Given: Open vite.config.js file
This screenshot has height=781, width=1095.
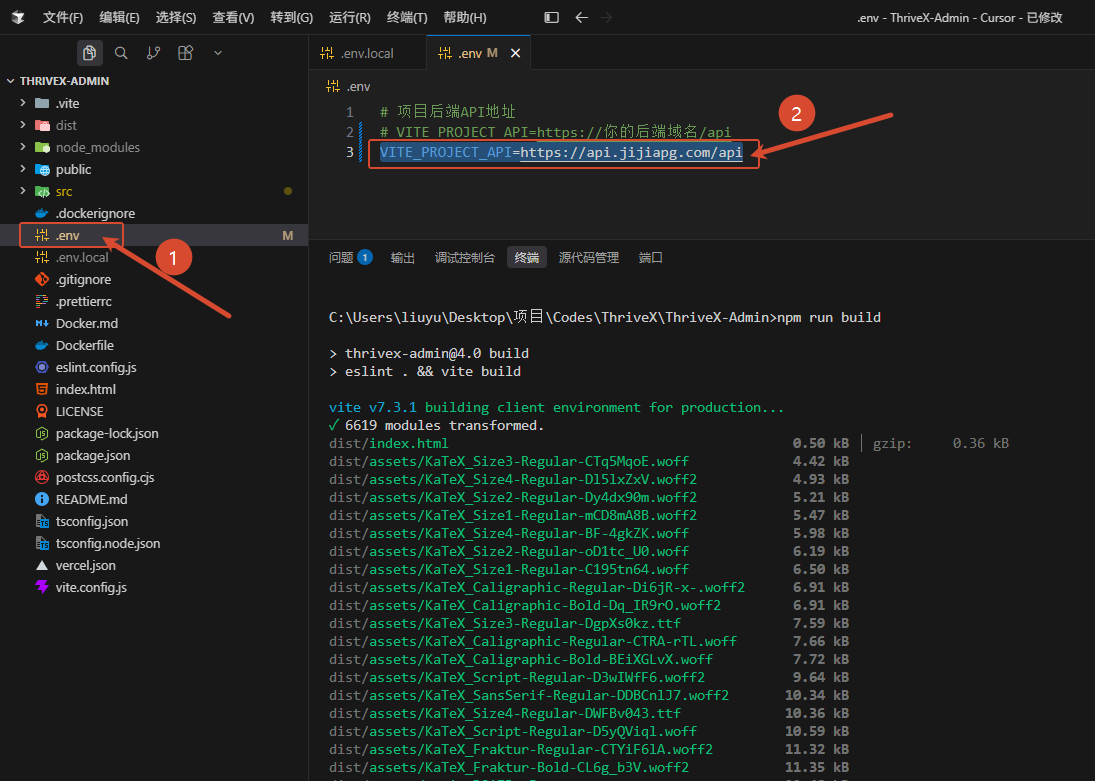Looking at the screenshot, I should [x=91, y=587].
